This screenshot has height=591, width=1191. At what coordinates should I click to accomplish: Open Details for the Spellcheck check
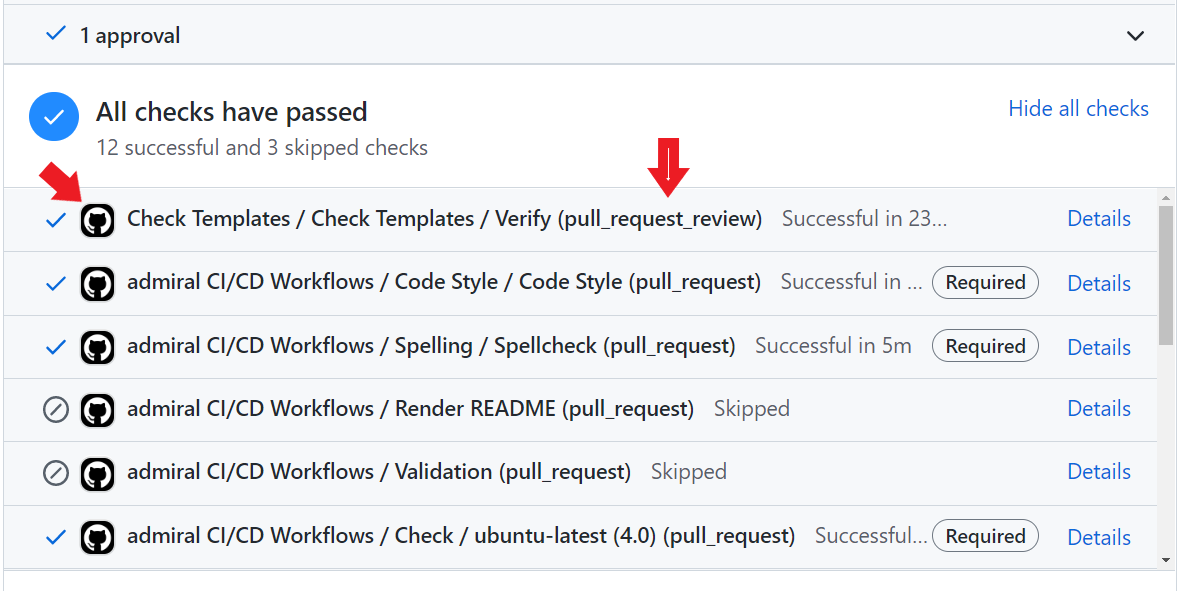coord(1099,346)
